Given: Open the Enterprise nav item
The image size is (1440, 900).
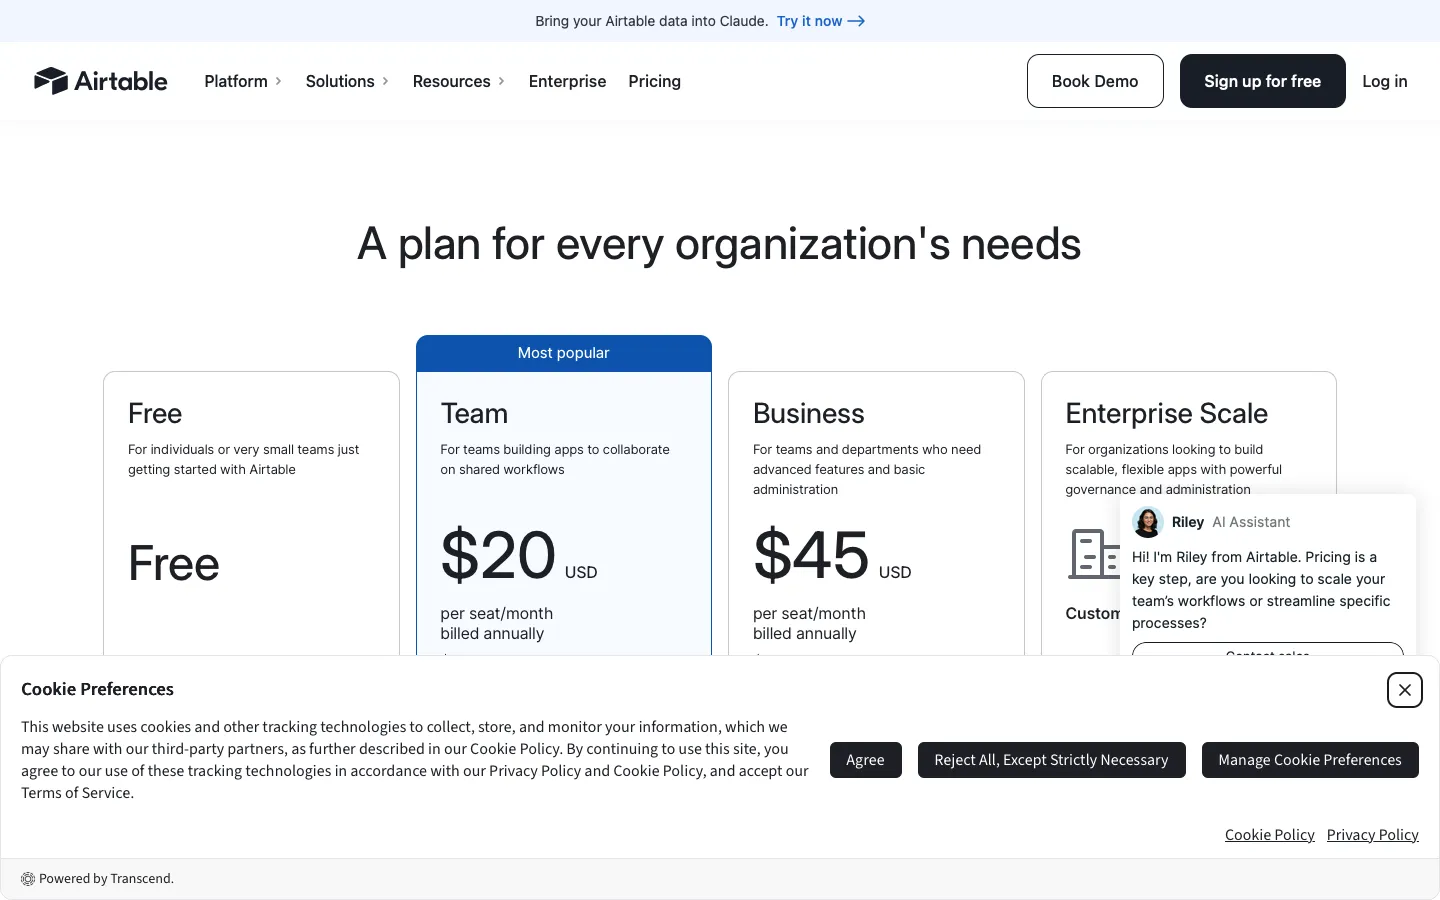Looking at the screenshot, I should pos(567,81).
